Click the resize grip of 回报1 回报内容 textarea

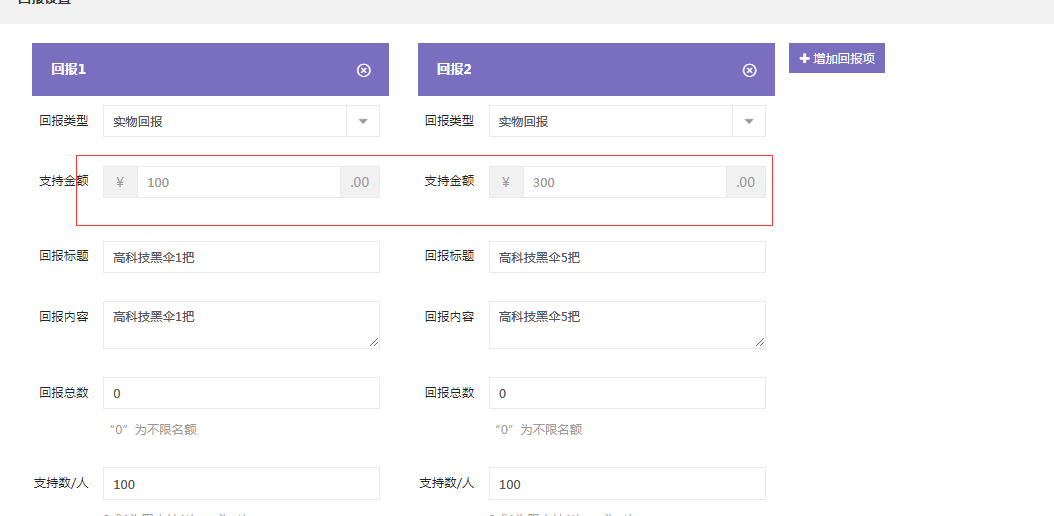pyautogui.click(x=374, y=343)
